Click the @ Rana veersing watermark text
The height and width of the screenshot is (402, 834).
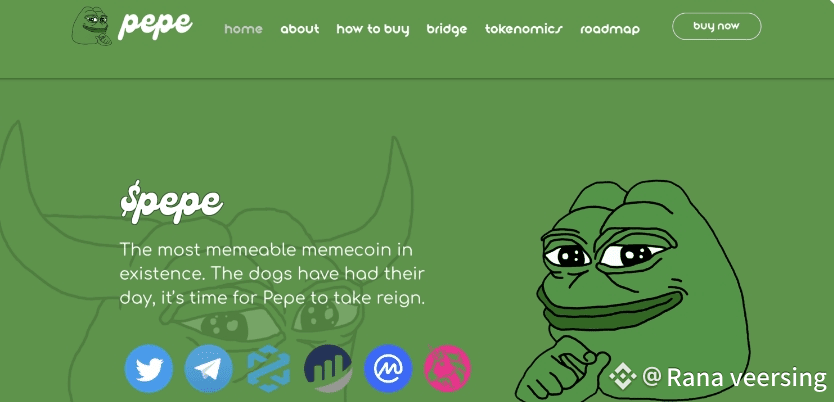pyautogui.click(x=735, y=377)
